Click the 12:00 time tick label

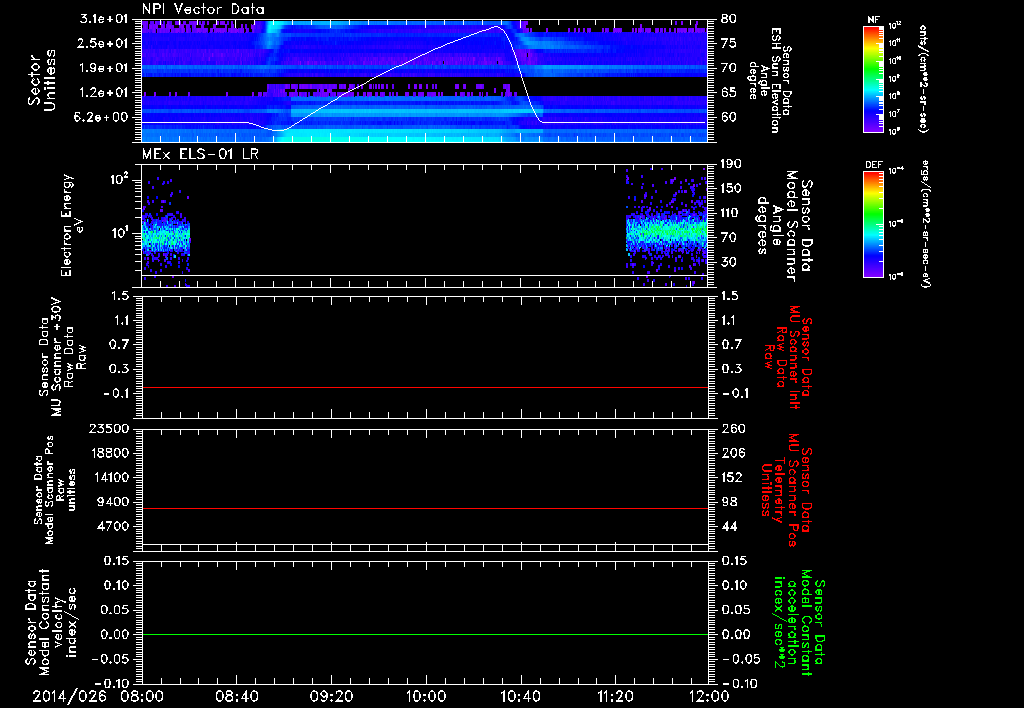(709, 696)
